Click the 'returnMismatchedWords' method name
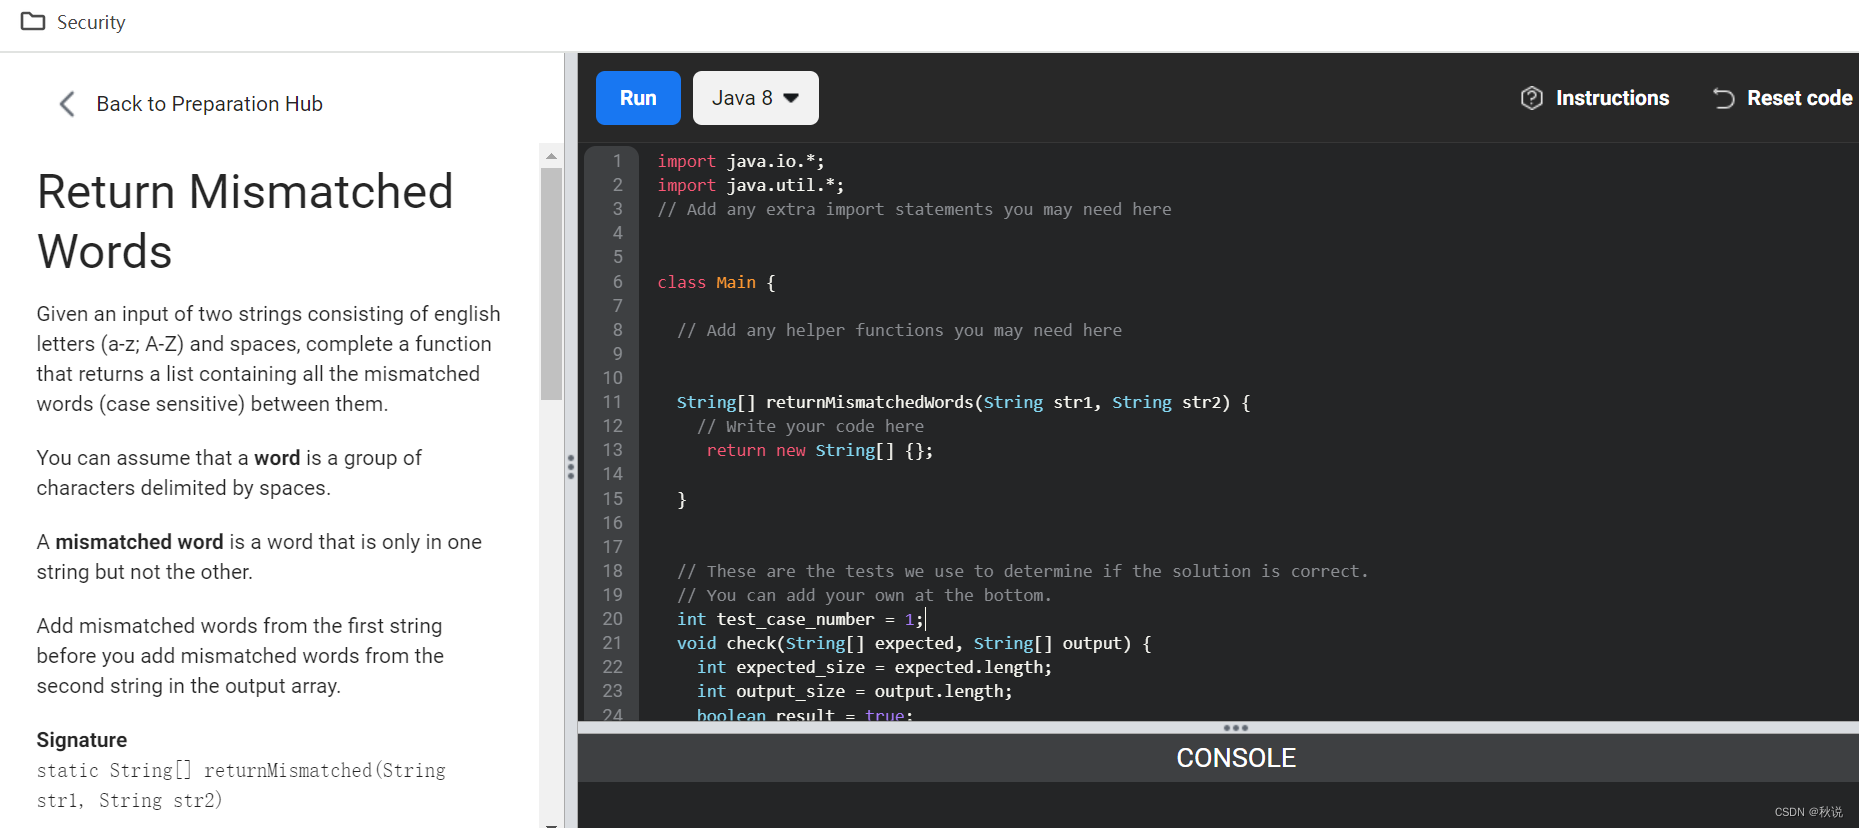Image resolution: width=1859 pixels, height=828 pixels. tap(869, 402)
